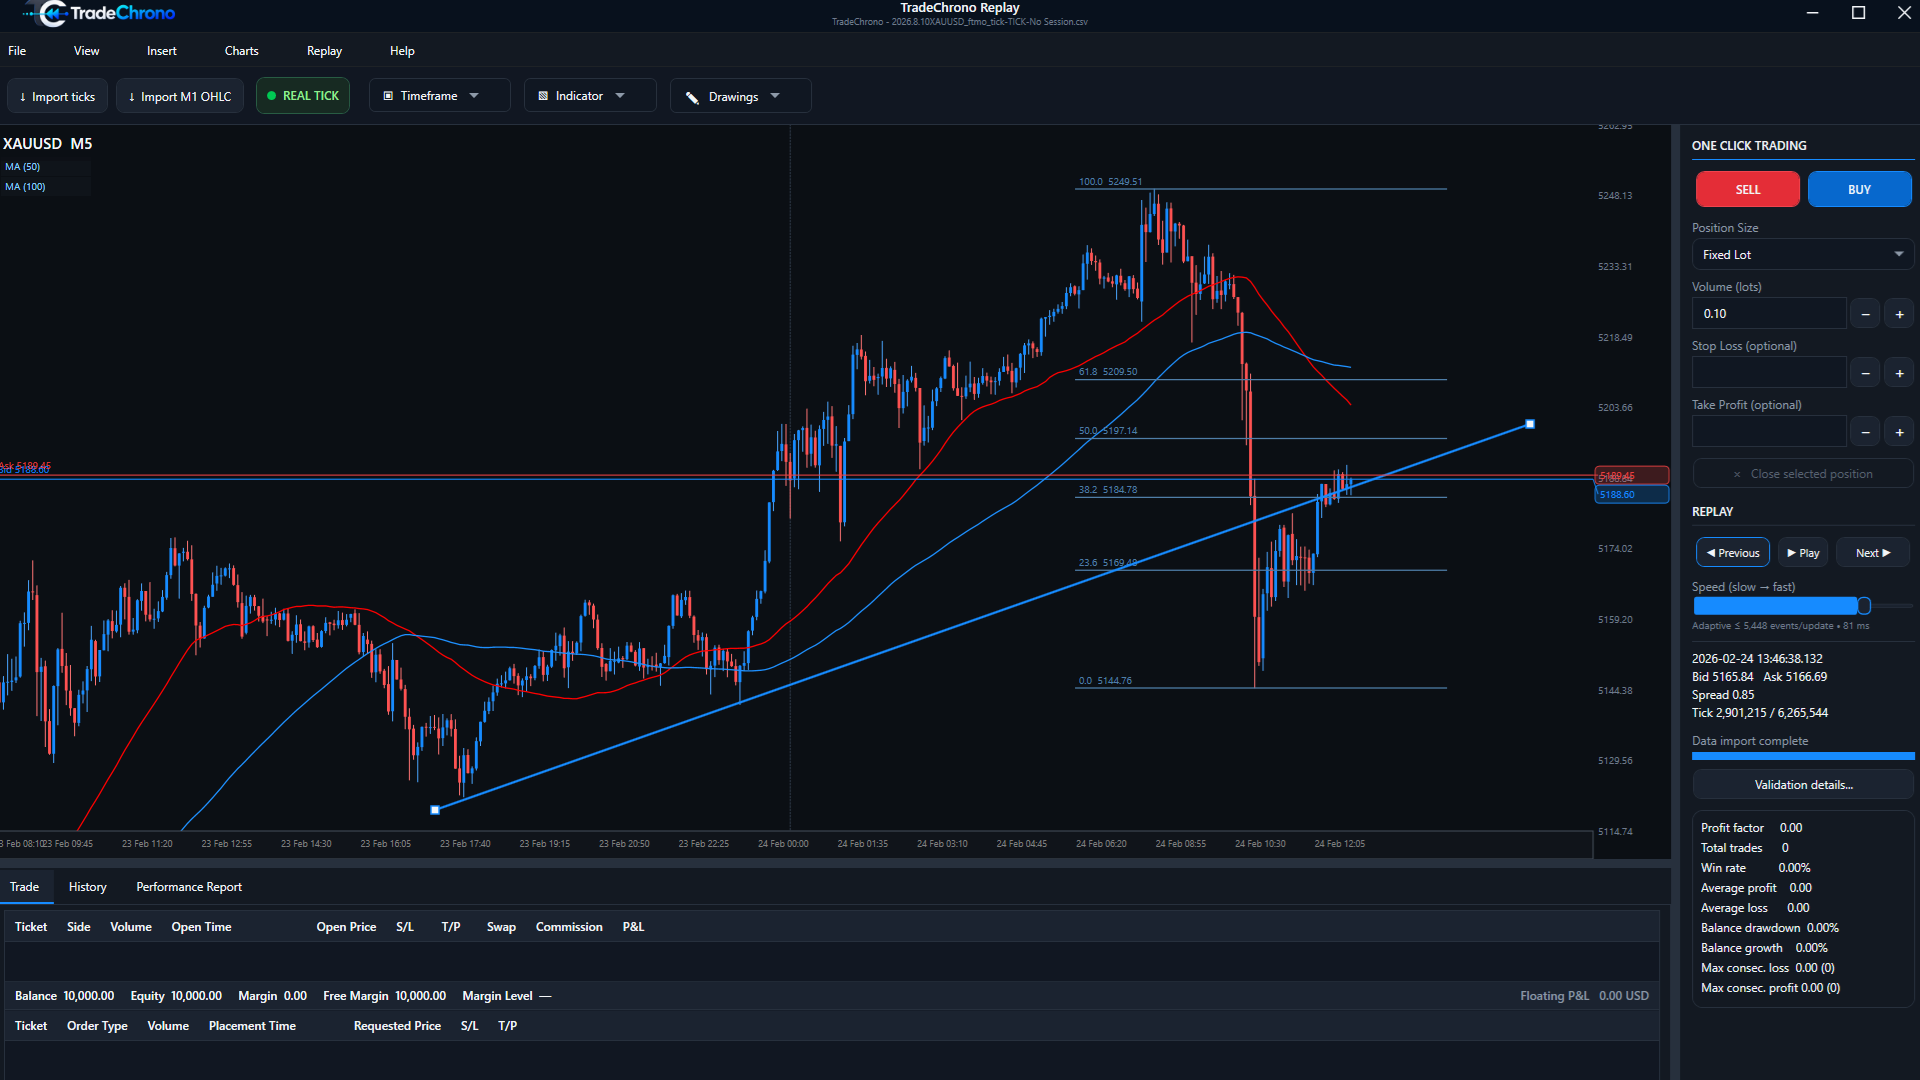The height and width of the screenshot is (1080, 1920).
Task: Increase Take Profit with plus button
Action: pos(1899,432)
